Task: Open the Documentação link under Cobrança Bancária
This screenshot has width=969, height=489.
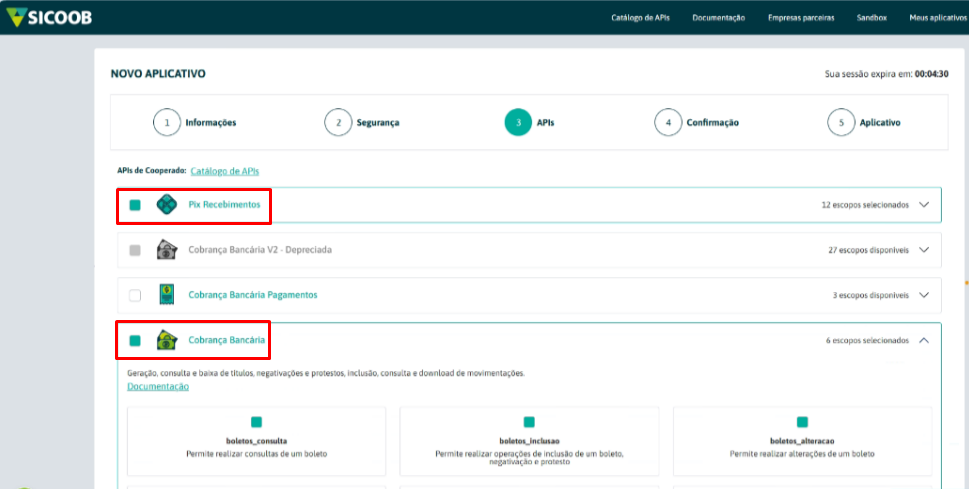Action: [158, 387]
